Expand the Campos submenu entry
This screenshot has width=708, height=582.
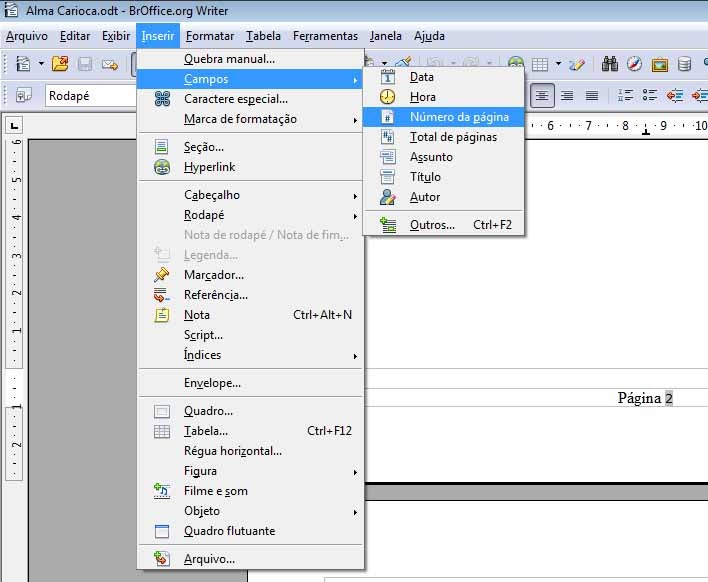pos(250,79)
